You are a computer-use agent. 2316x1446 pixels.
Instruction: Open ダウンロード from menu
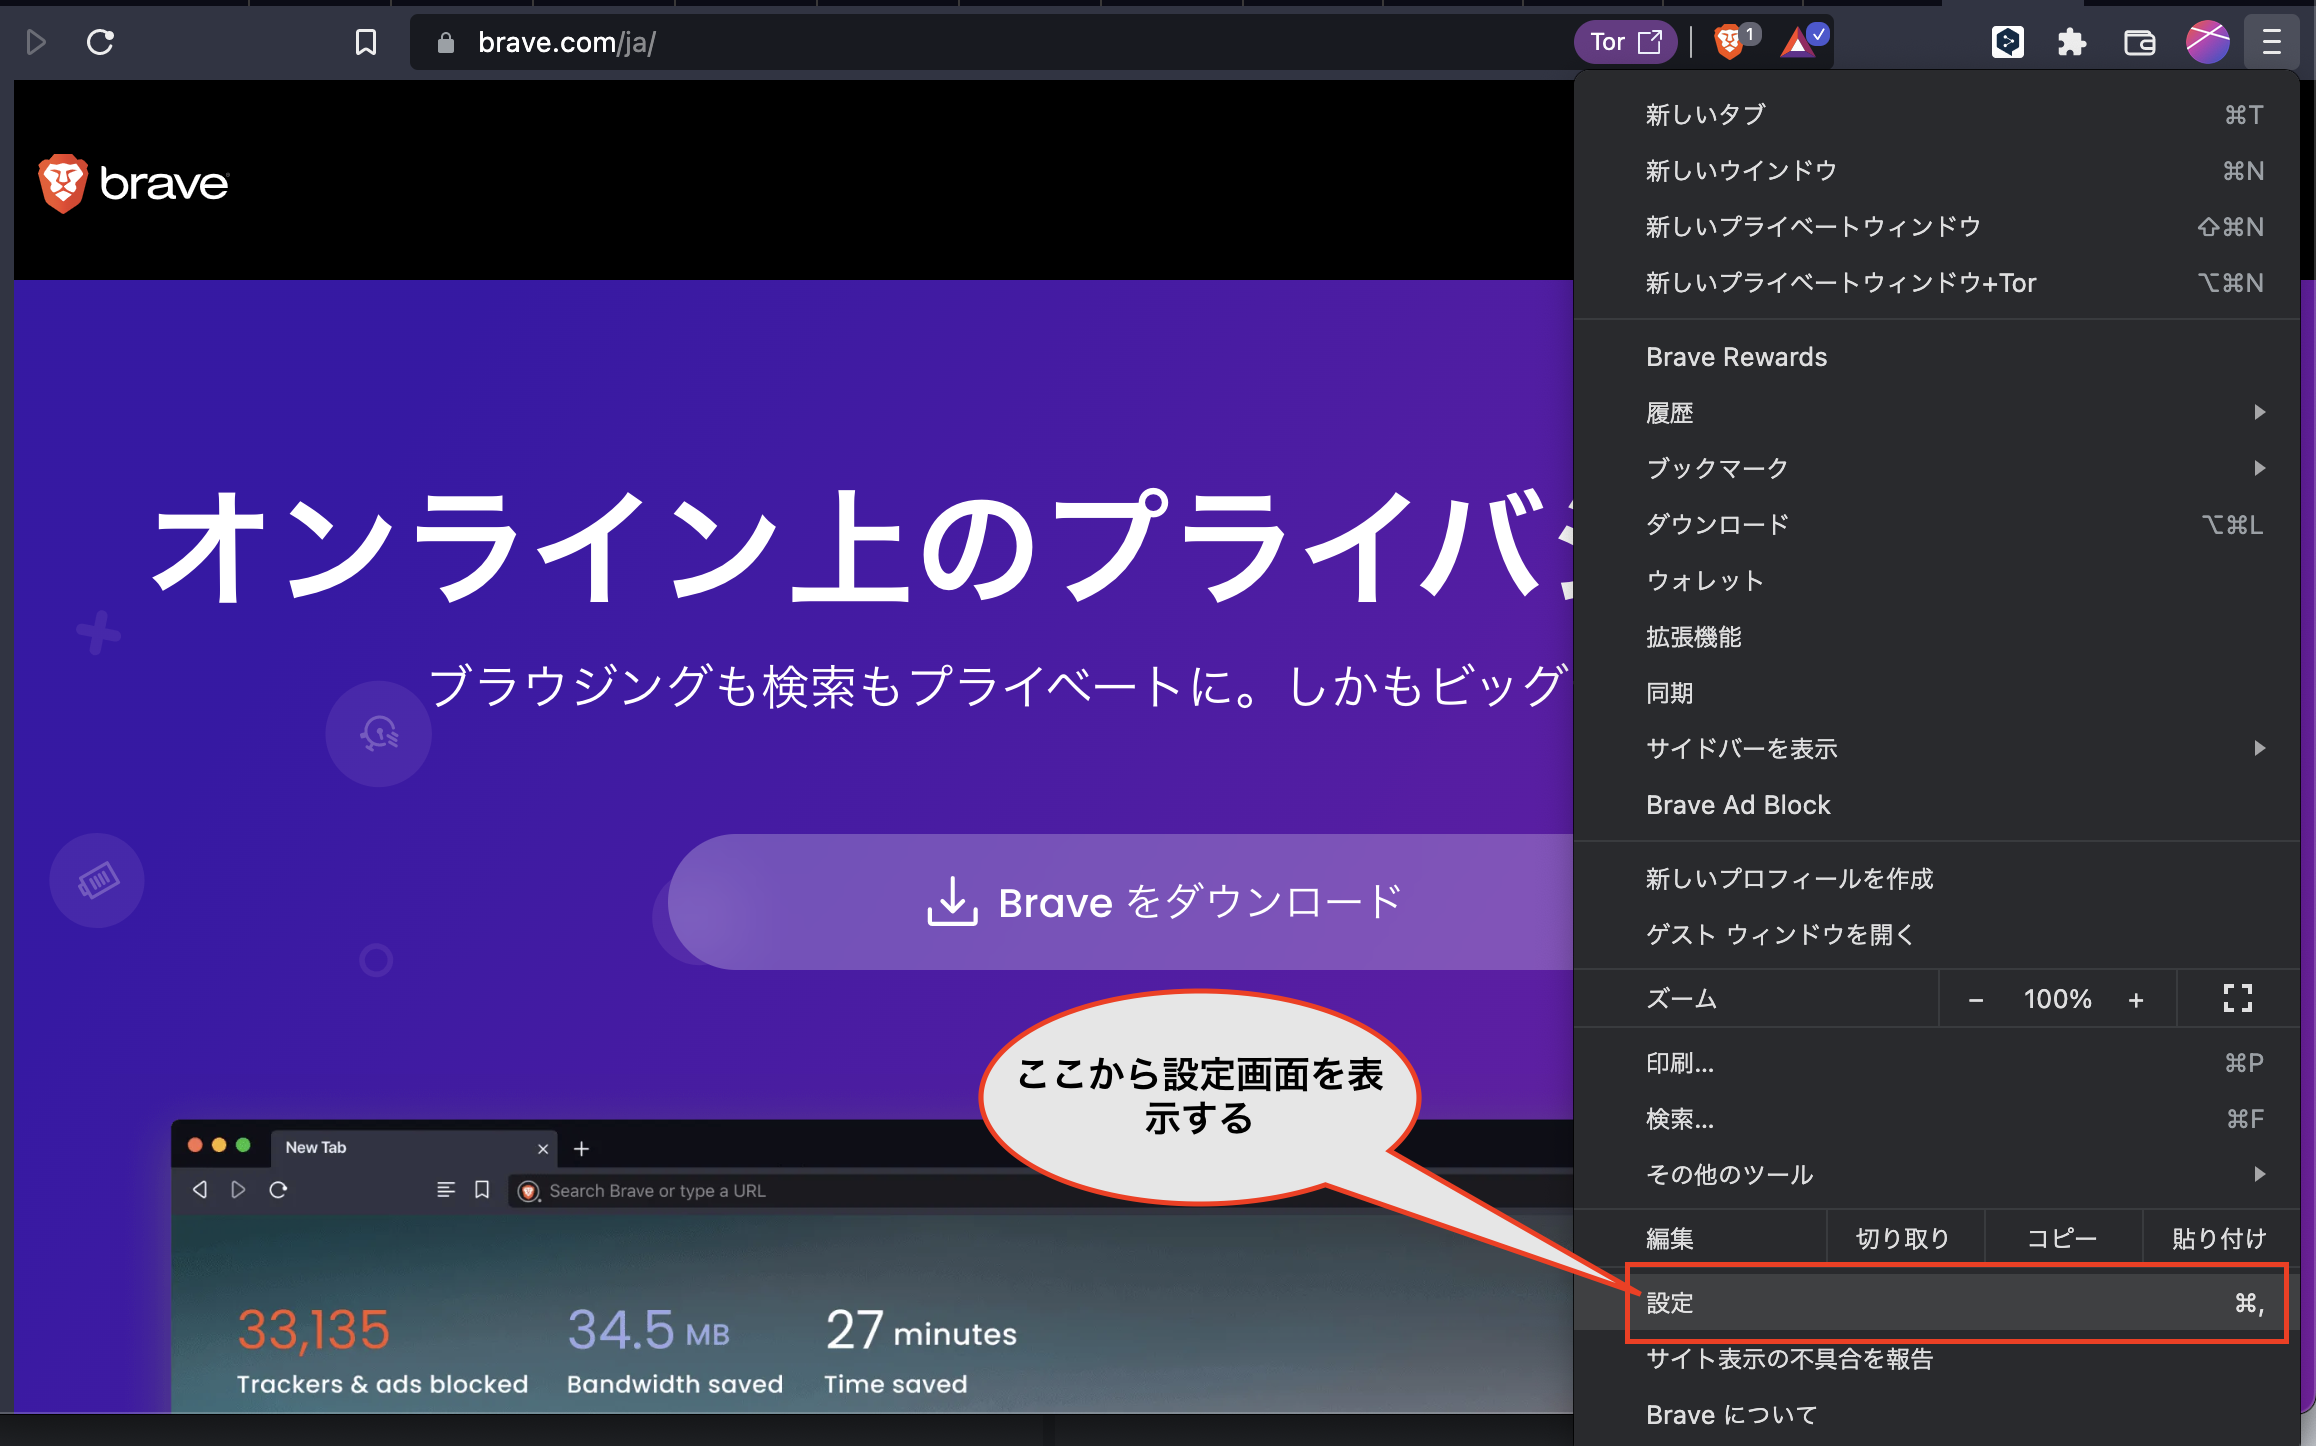pos(1937,524)
